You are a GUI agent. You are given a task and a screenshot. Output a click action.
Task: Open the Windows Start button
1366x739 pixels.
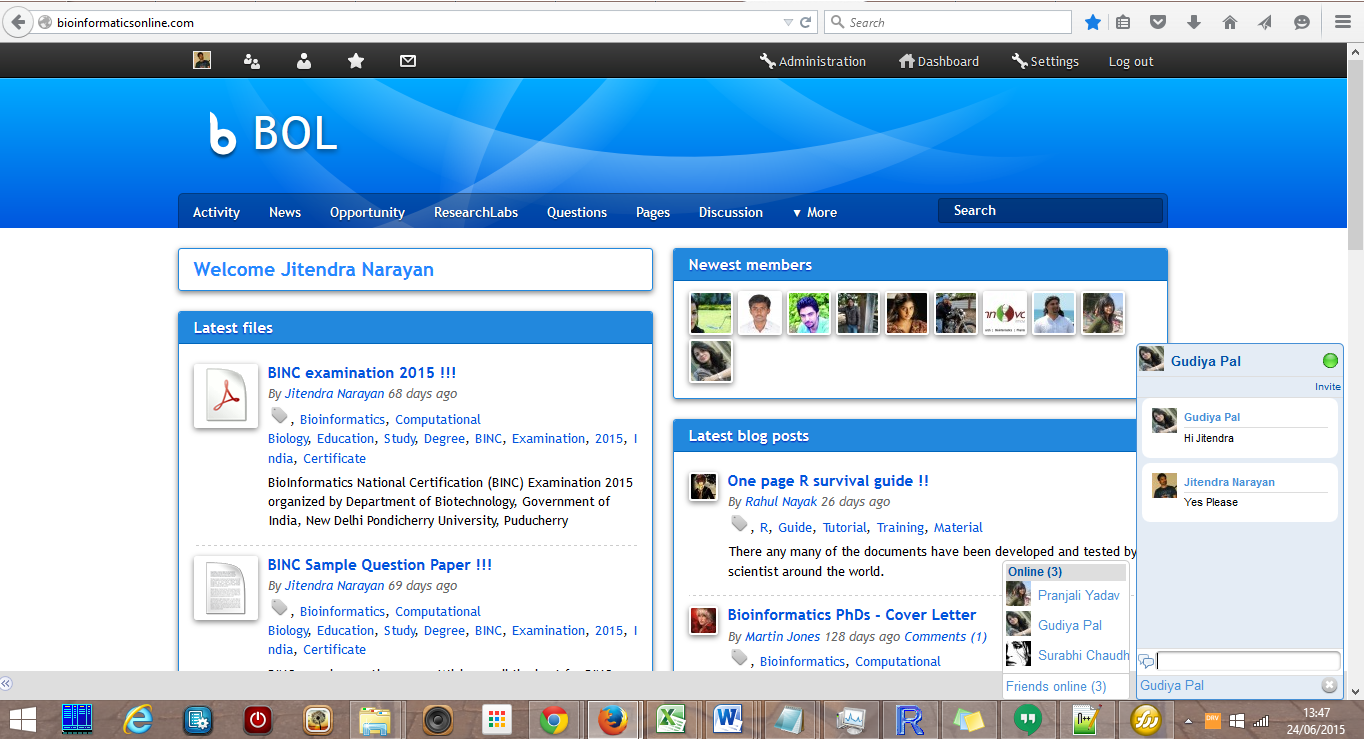[x=23, y=719]
